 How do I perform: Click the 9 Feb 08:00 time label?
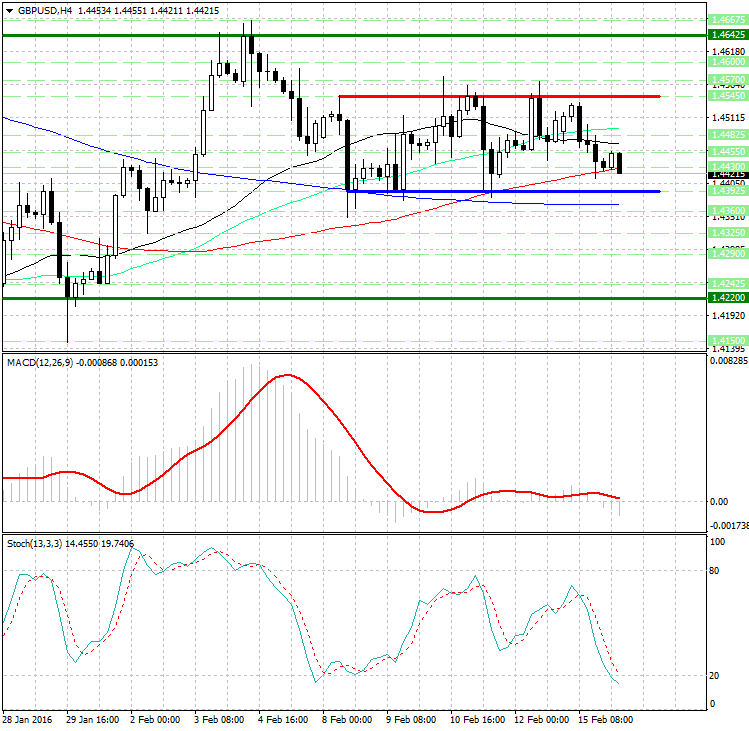[411, 720]
